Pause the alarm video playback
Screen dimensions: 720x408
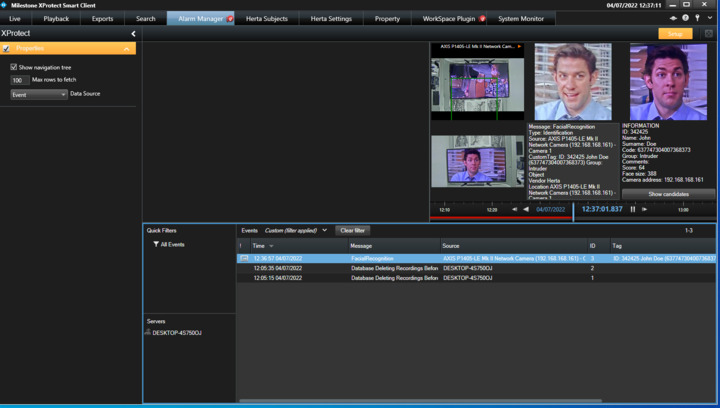pos(633,209)
